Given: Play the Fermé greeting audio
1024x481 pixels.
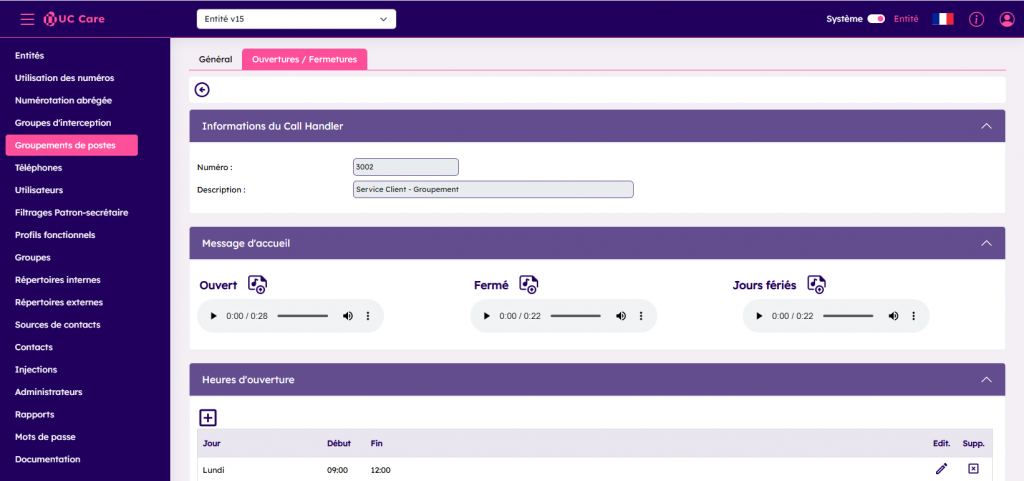Looking at the screenshot, I should [x=487, y=316].
